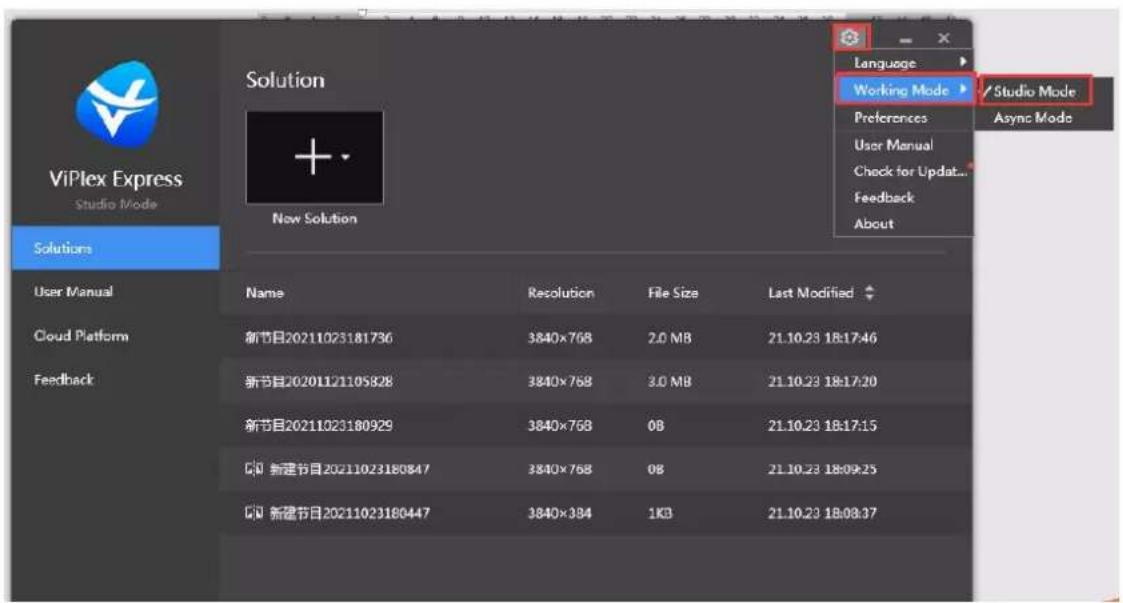Screen dimensions: 1123x603
Task: Select Solutions in the sidebar
Action: click(x=115, y=248)
